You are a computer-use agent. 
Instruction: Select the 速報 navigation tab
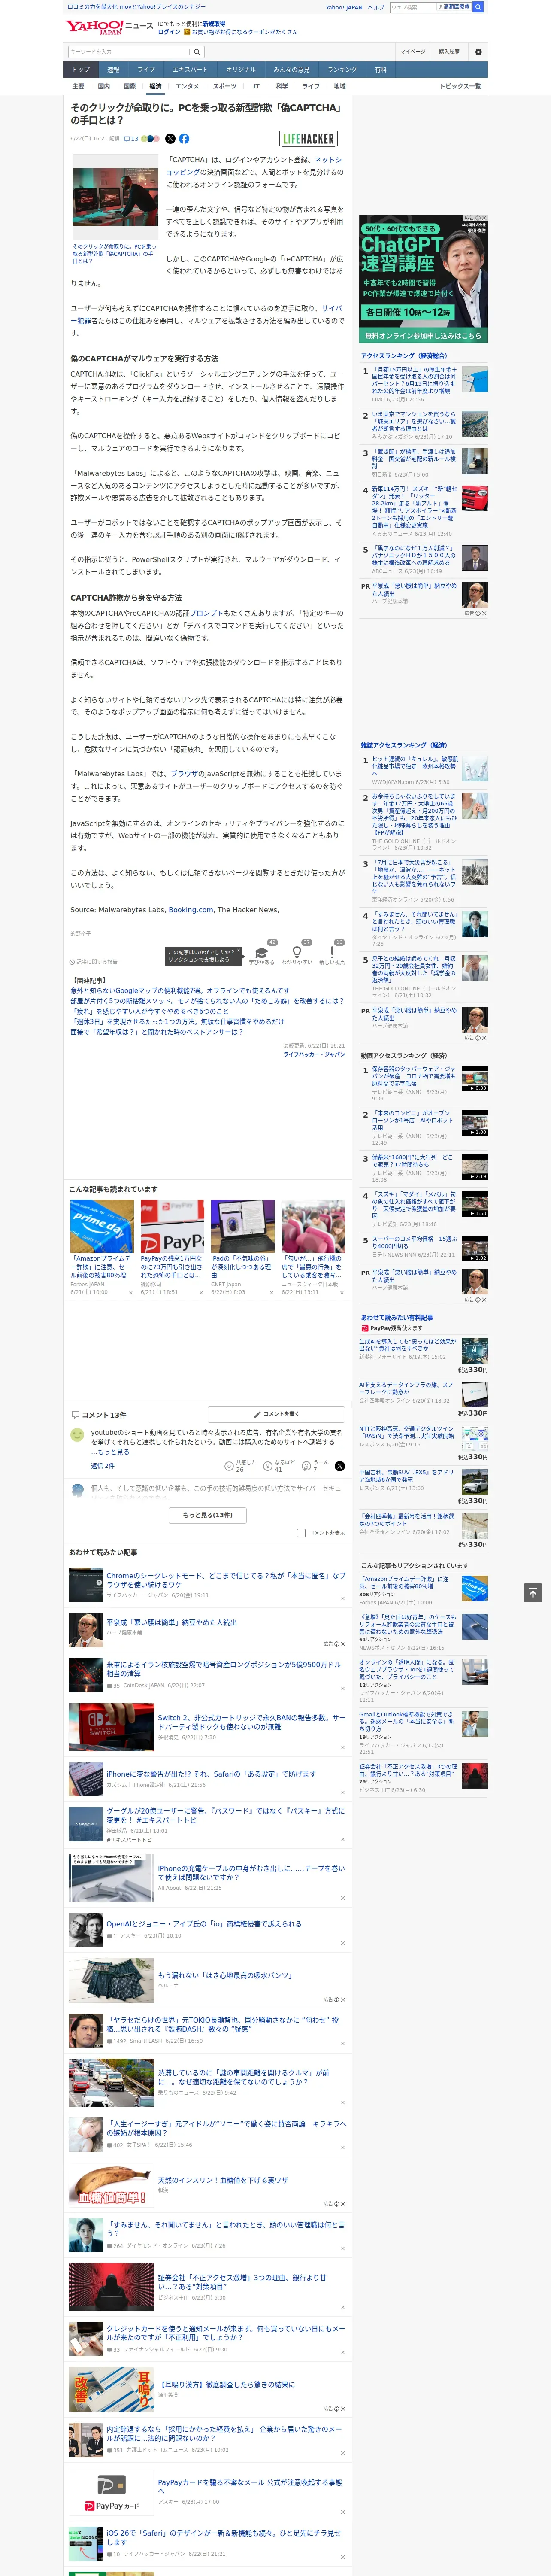[113, 70]
